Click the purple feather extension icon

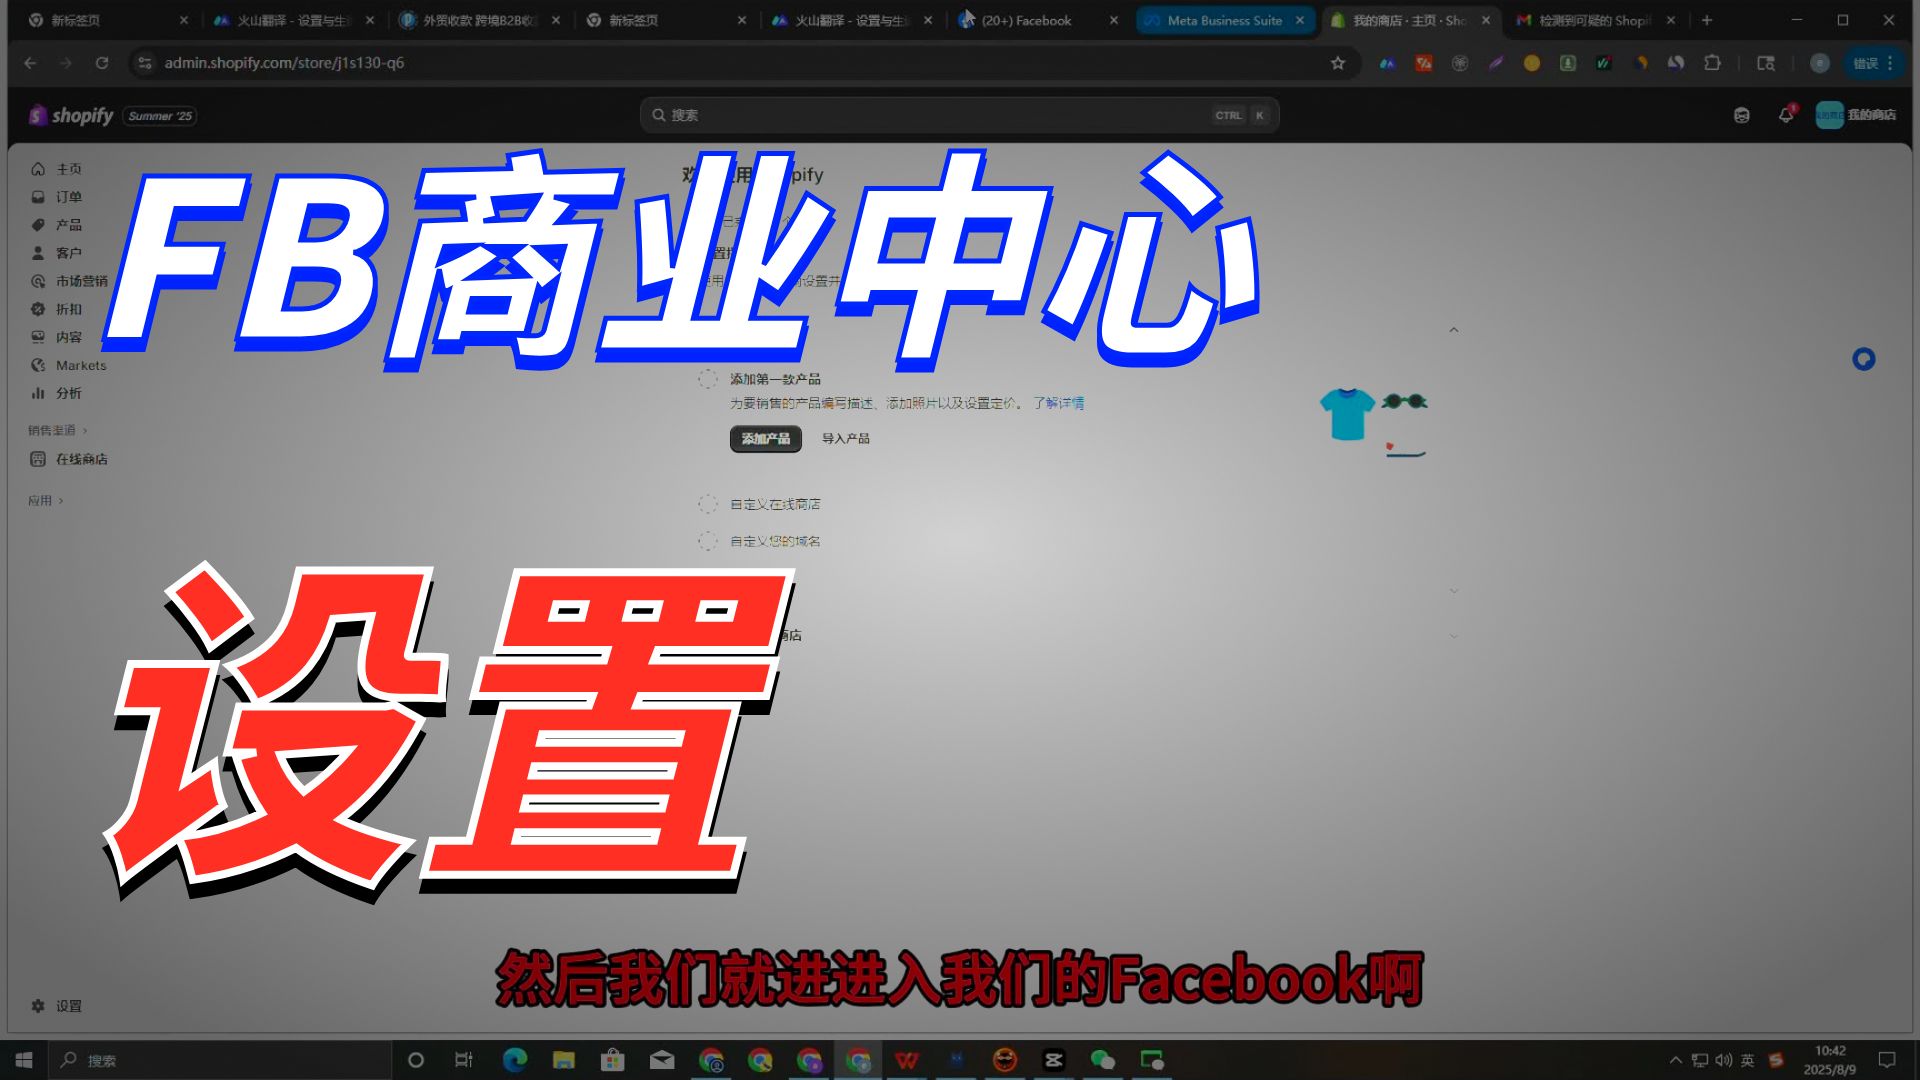(1495, 63)
